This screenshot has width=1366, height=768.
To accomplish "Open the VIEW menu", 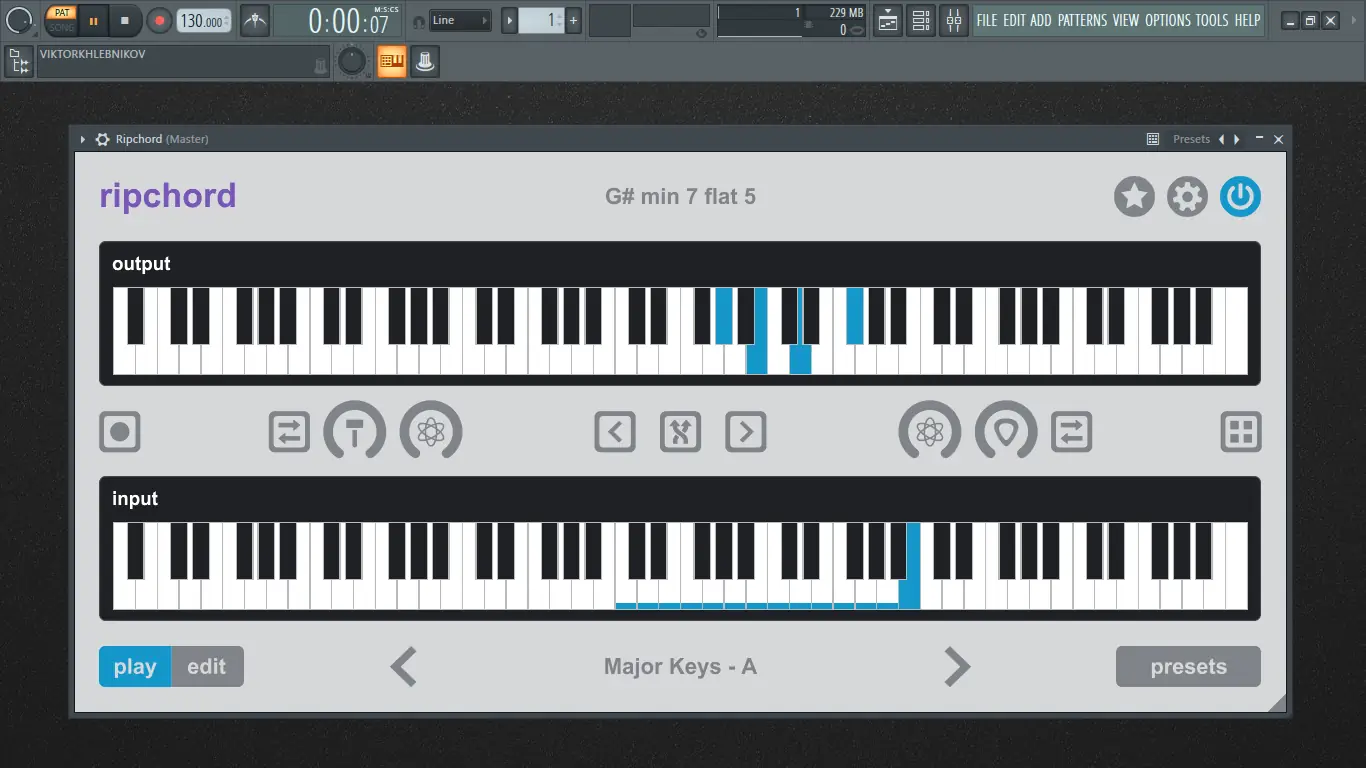I will 1126,20.
